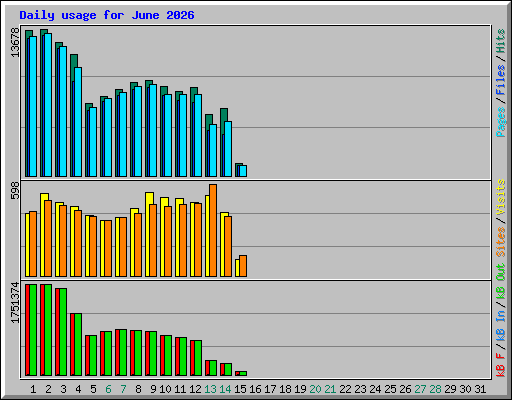The width and height of the screenshot is (512, 400).
Task: Click green day 7 on the x-axis
Action: point(123,389)
